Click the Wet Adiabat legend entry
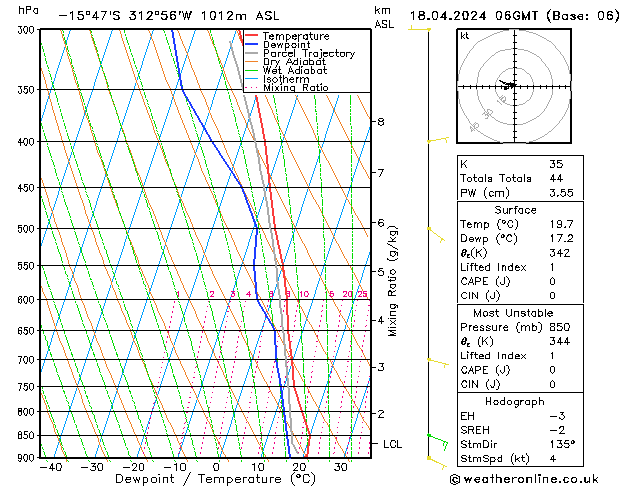The image size is (629, 486). pyautogui.click(x=293, y=71)
